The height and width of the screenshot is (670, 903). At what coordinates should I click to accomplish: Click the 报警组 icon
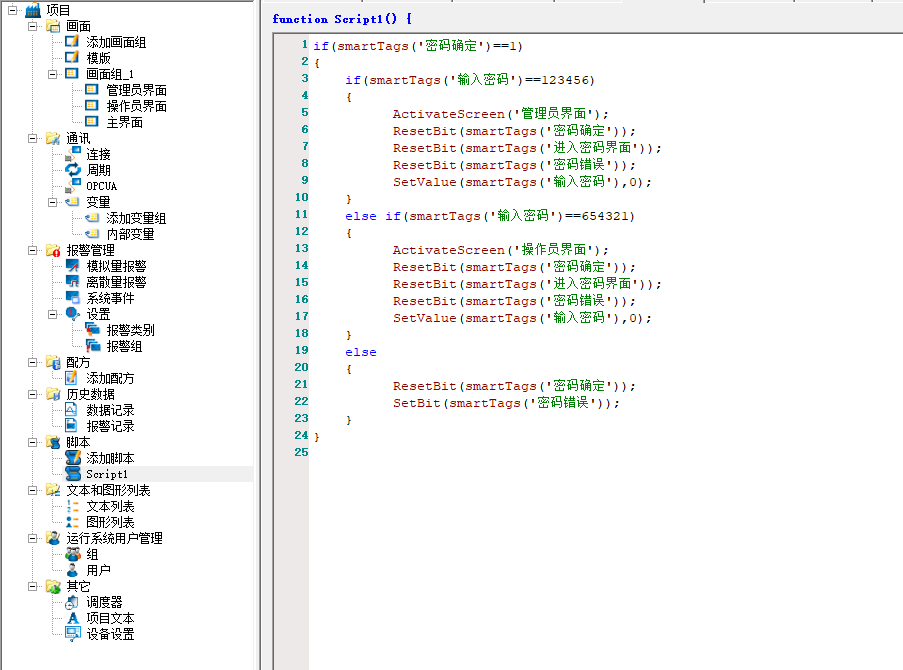(93, 346)
